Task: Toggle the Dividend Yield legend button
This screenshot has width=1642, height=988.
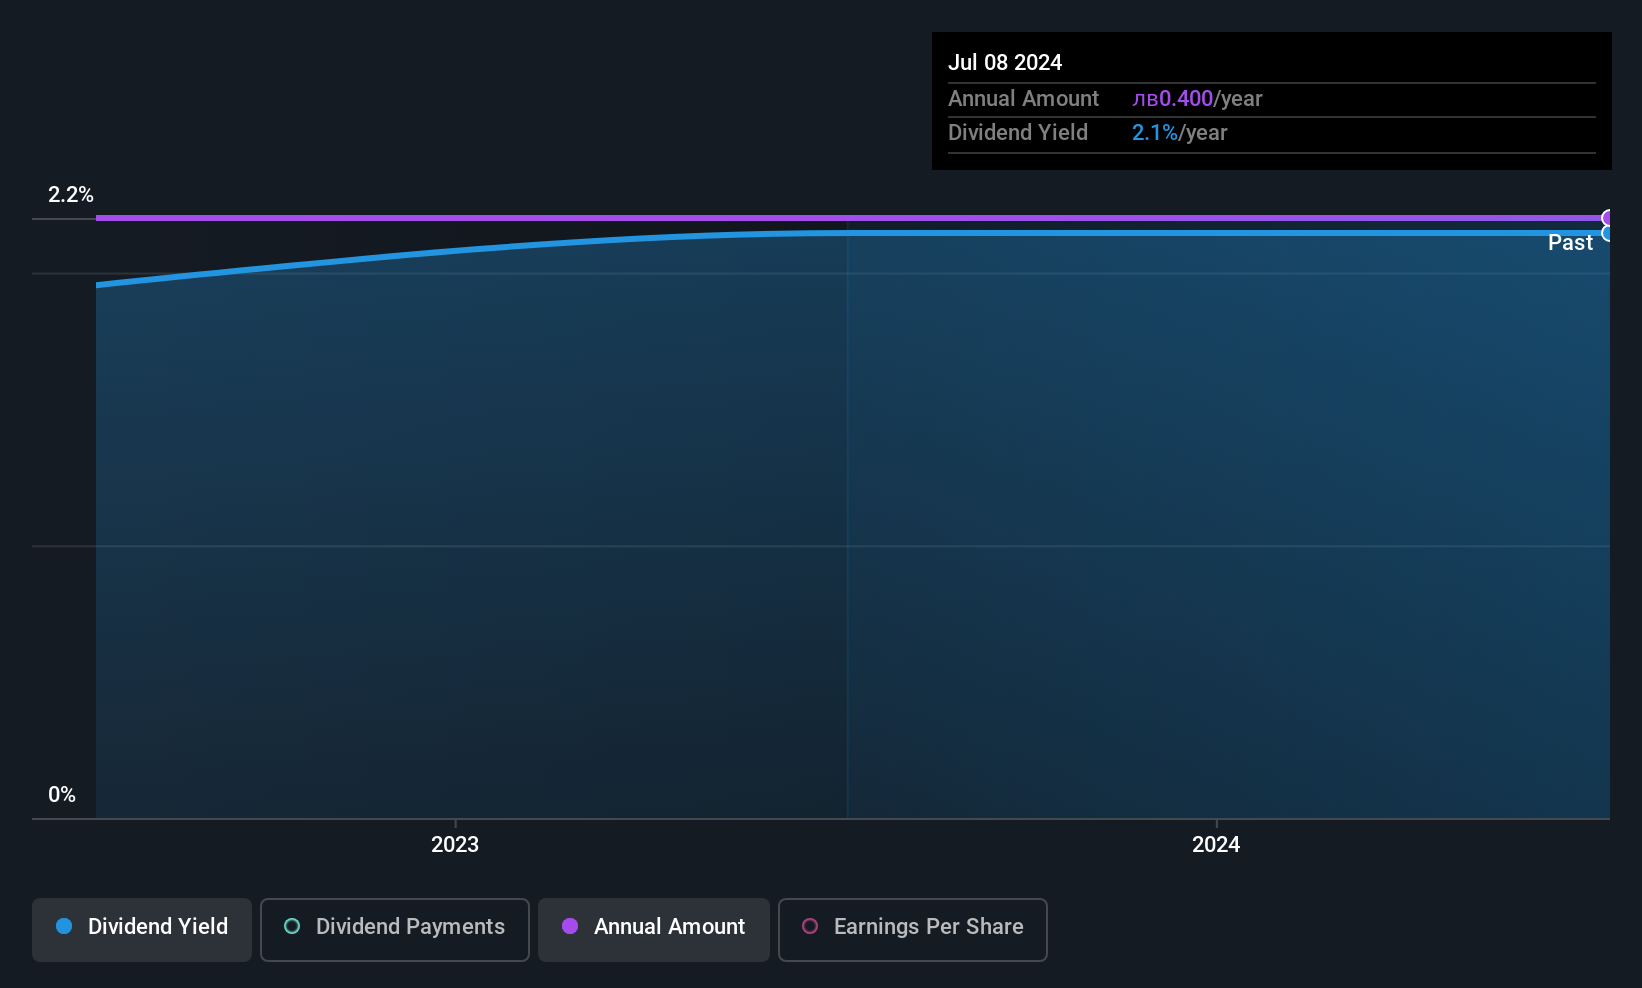Action: 142,929
